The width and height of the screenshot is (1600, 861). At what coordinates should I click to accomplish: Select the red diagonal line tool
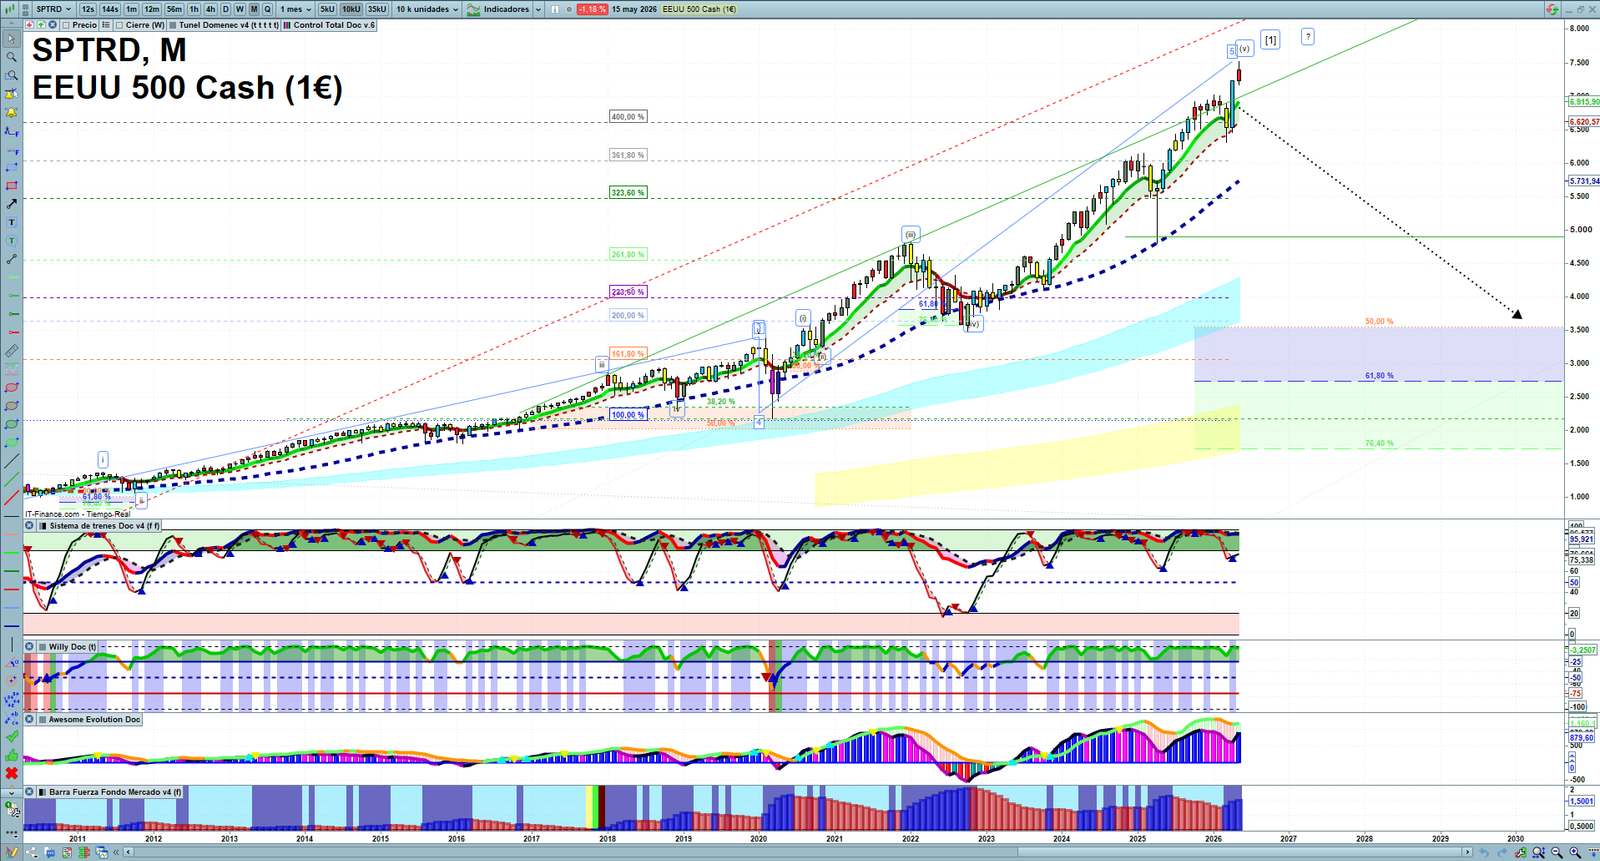11,498
